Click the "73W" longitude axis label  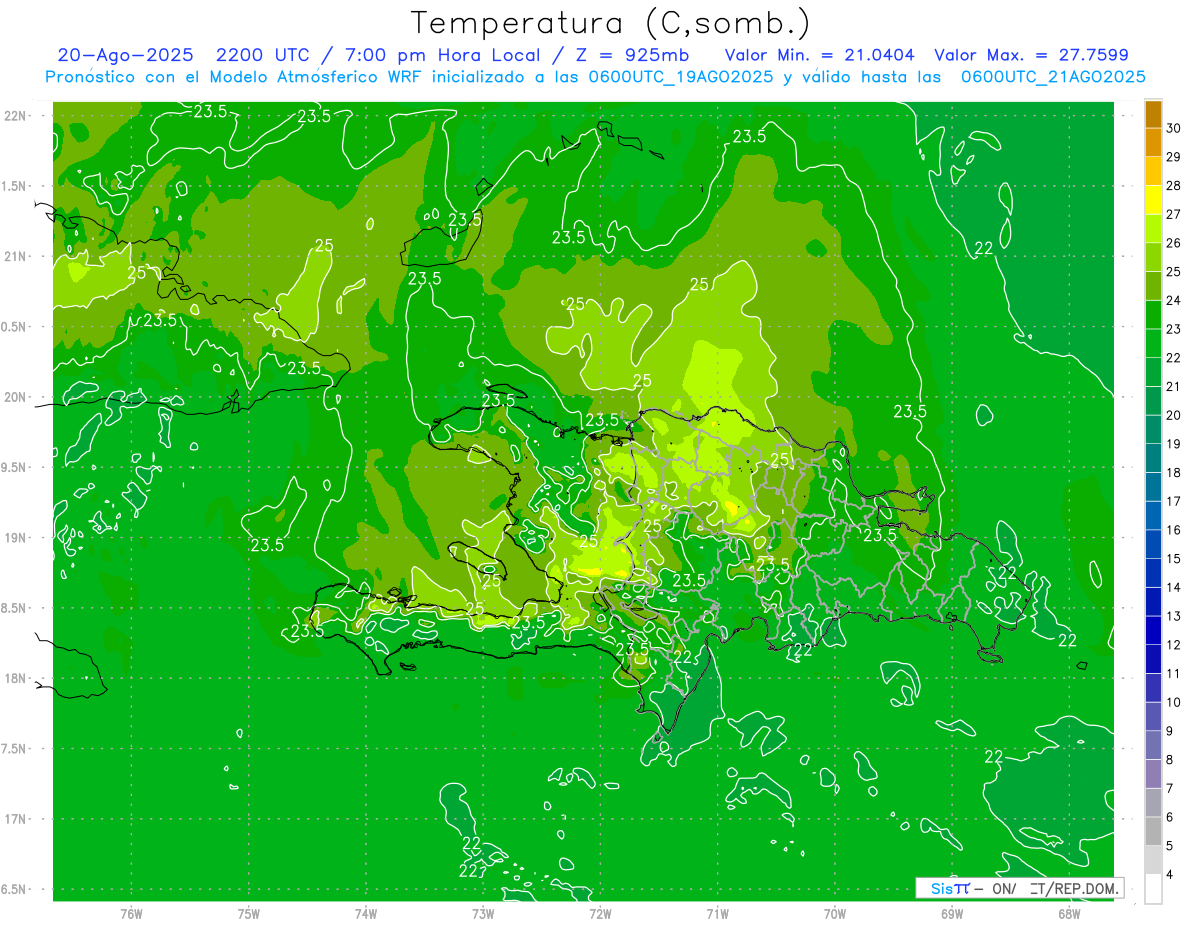tap(483, 914)
